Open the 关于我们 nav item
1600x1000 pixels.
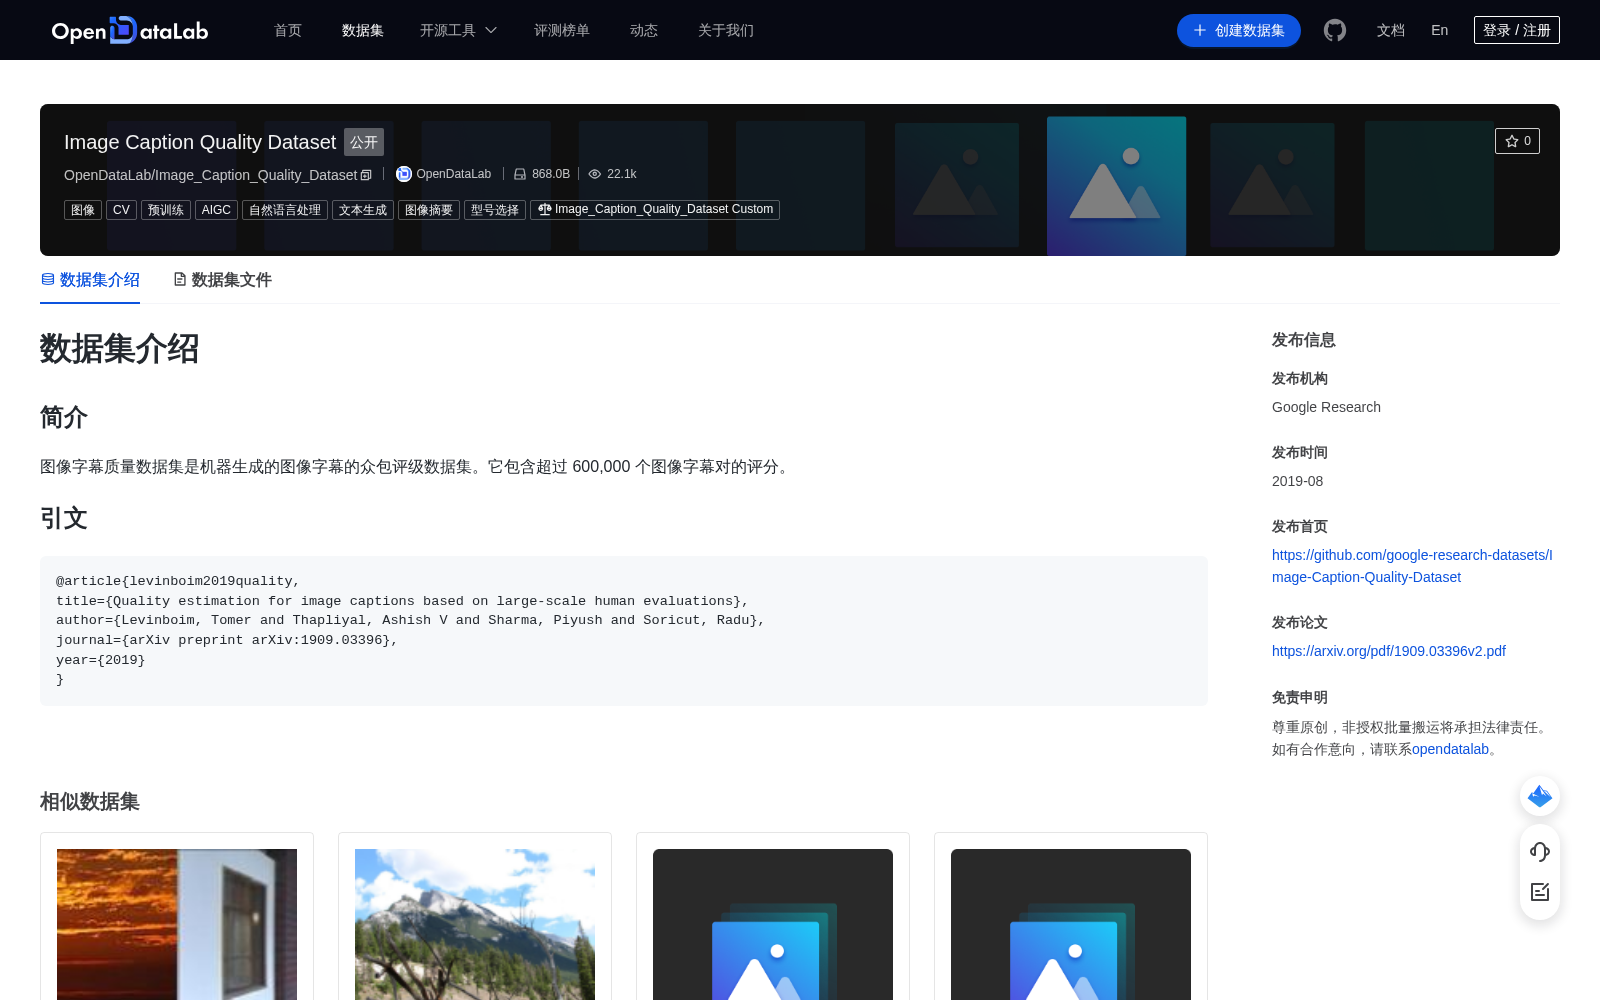(x=726, y=30)
